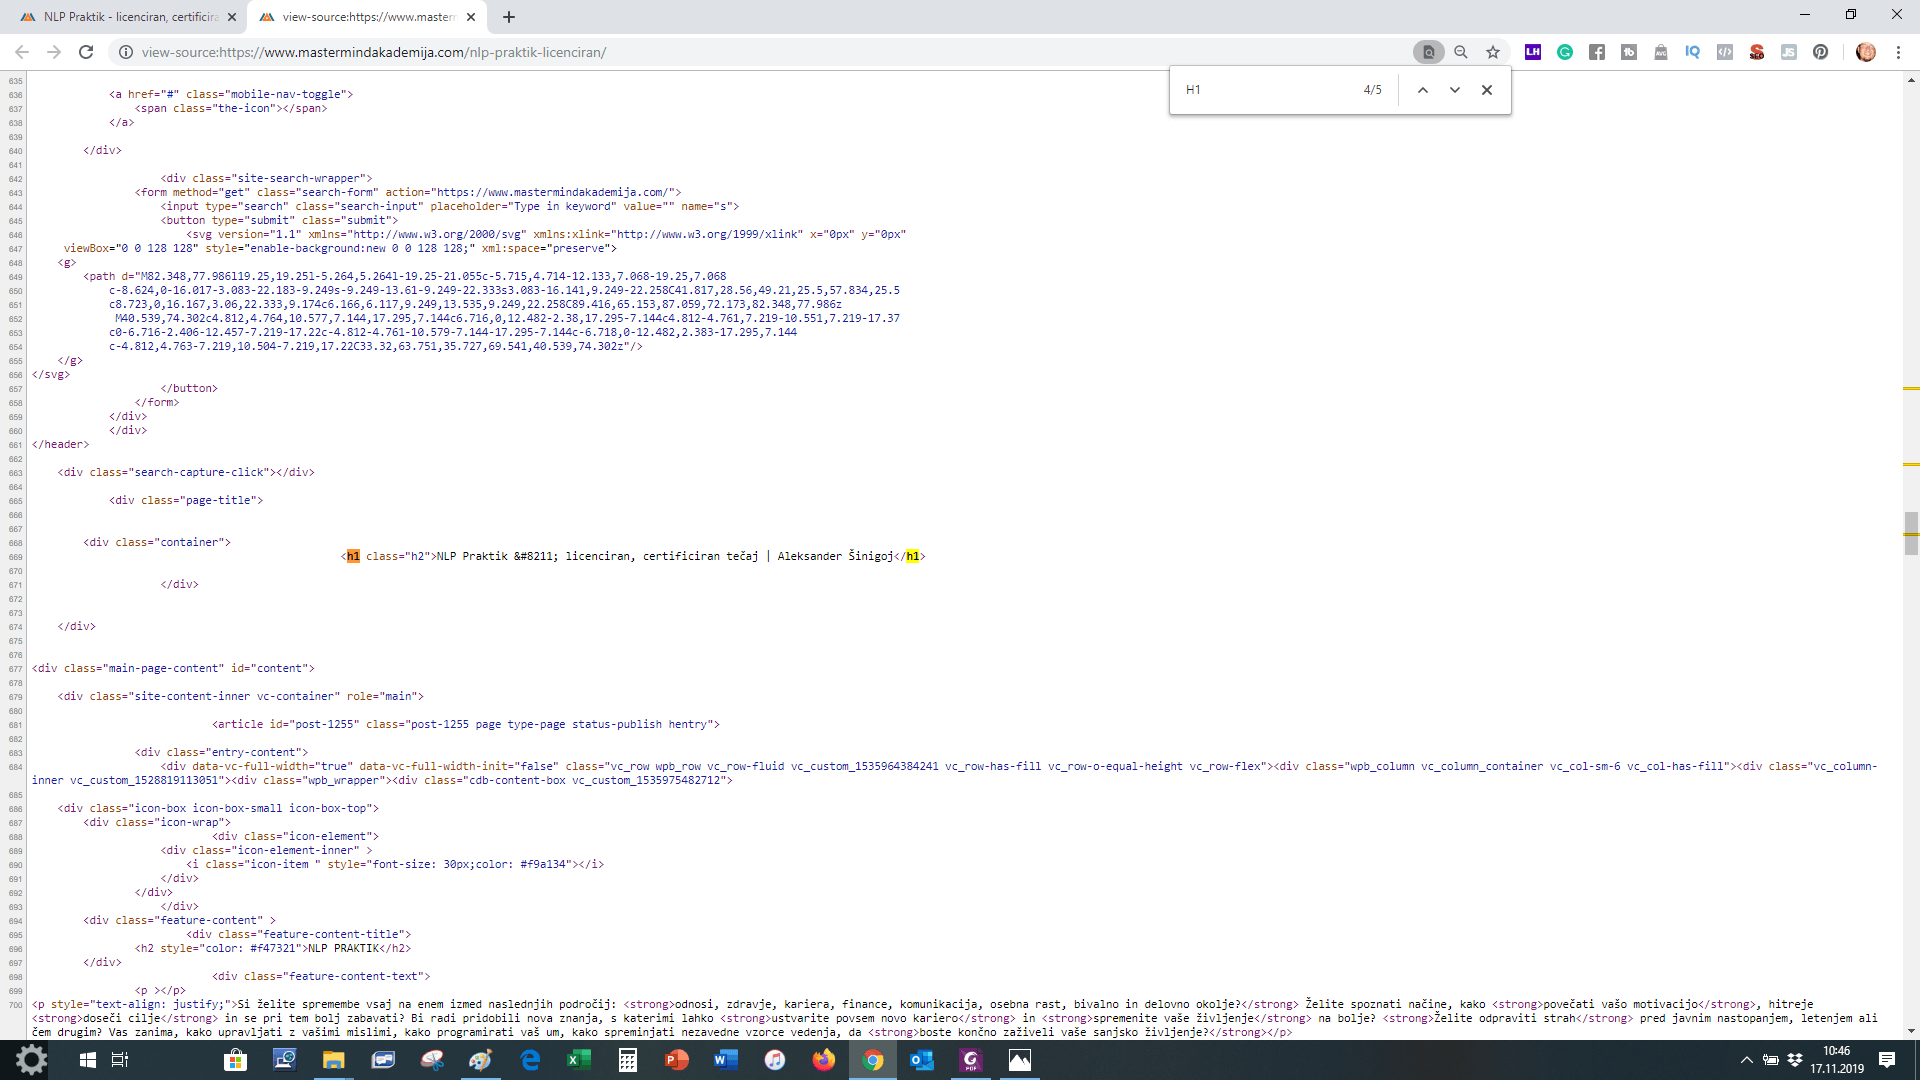This screenshot has width=1920, height=1080.
Task: Click the Grammarly extension icon
Action: [1565, 52]
